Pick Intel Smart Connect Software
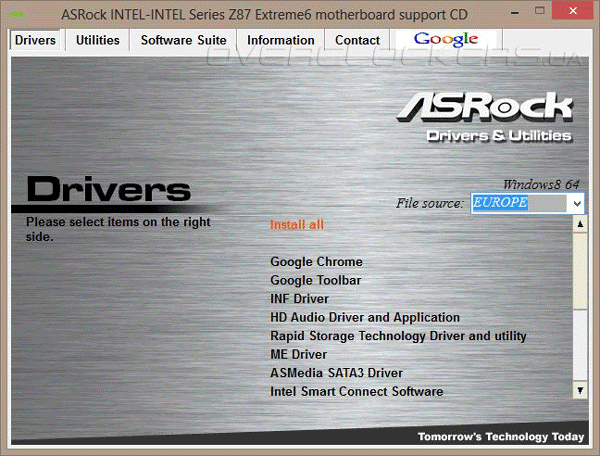The height and width of the screenshot is (456, 600). (356, 391)
